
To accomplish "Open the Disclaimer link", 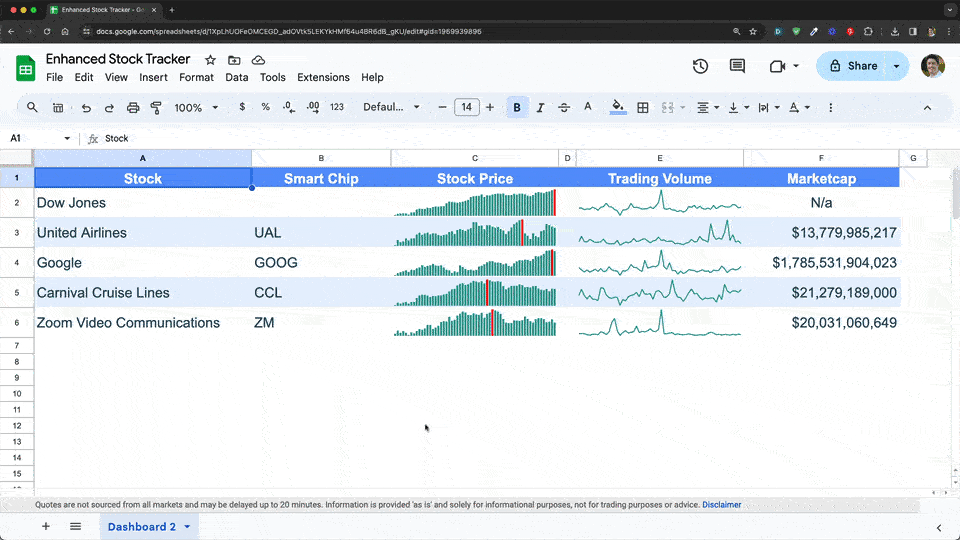I will 722,505.
